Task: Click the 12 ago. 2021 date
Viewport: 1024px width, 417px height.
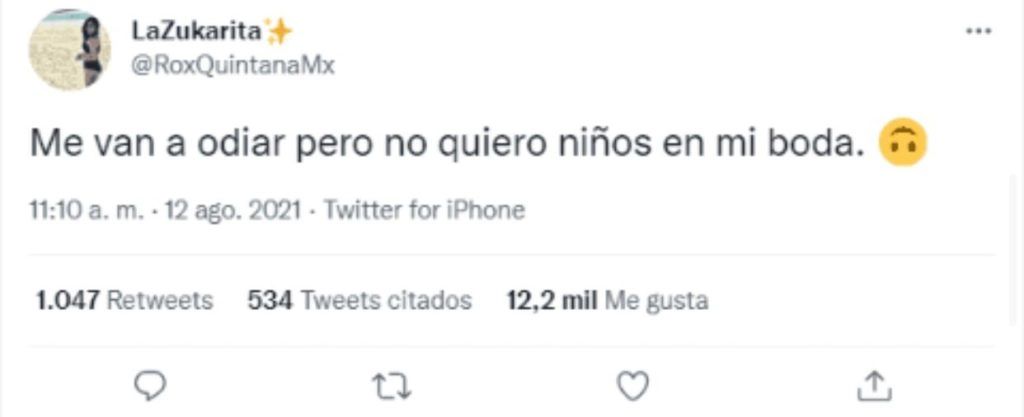Action: click(x=232, y=210)
